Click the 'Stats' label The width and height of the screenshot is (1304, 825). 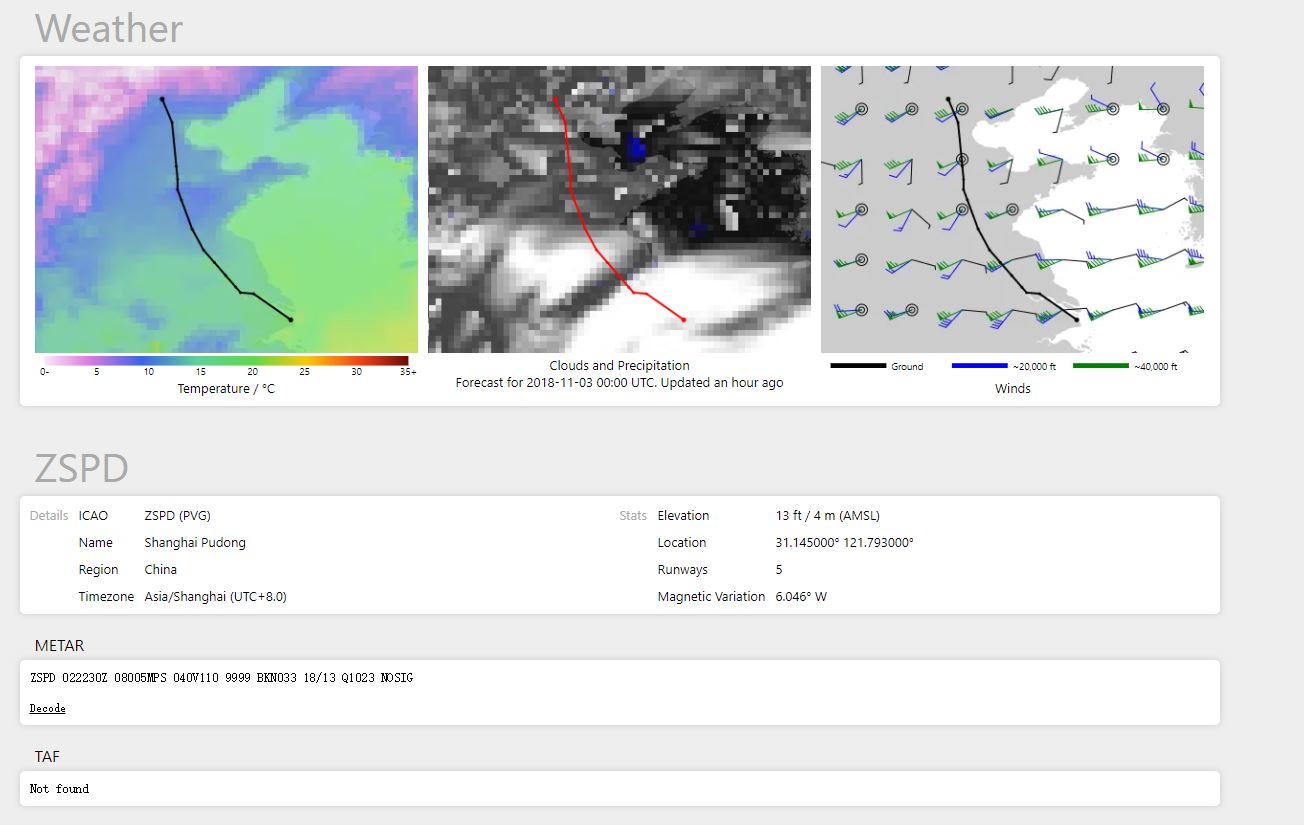click(633, 516)
